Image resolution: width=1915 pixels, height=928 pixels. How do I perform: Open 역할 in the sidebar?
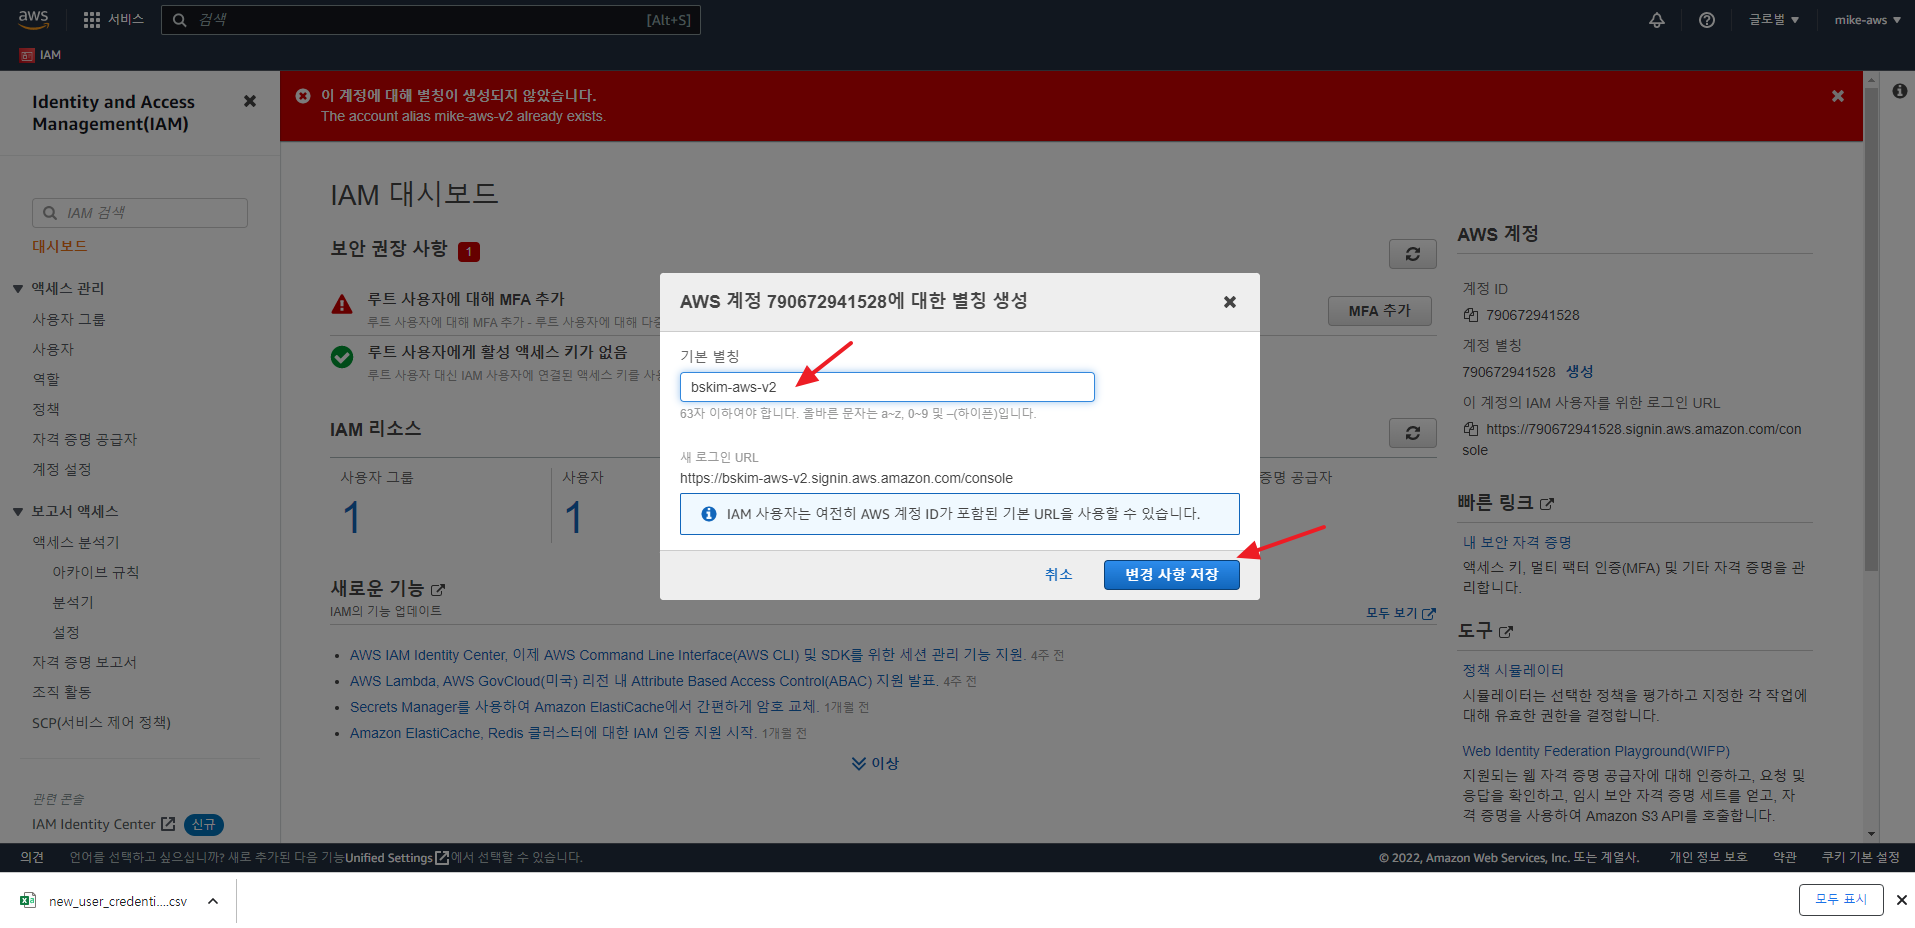click(46, 379)
